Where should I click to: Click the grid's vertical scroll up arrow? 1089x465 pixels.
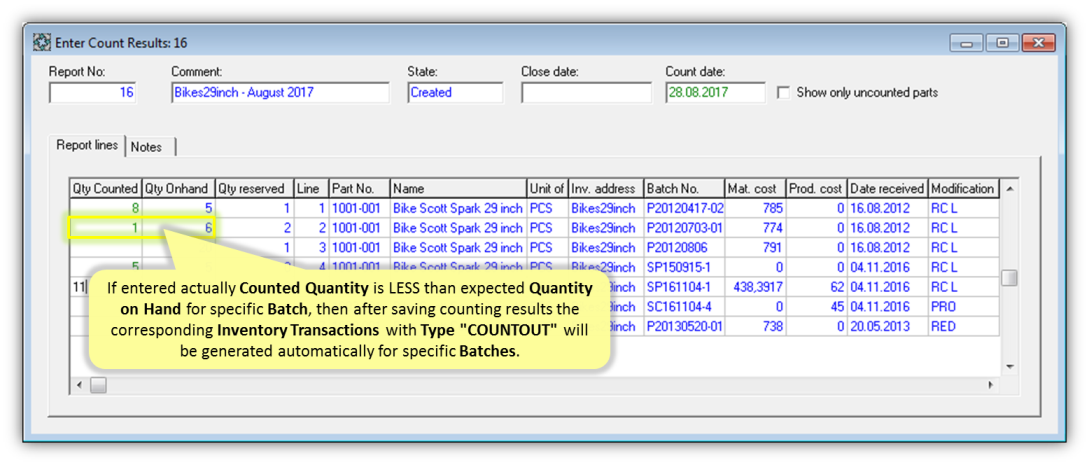(1010, 188)
